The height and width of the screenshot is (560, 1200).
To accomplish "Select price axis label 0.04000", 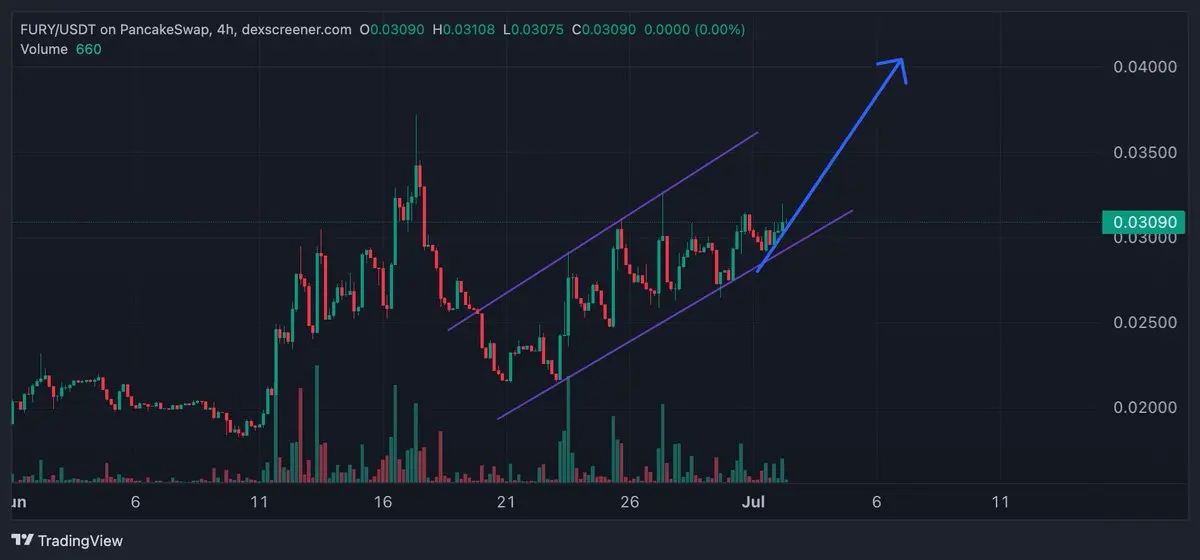I will point(1143,67).
